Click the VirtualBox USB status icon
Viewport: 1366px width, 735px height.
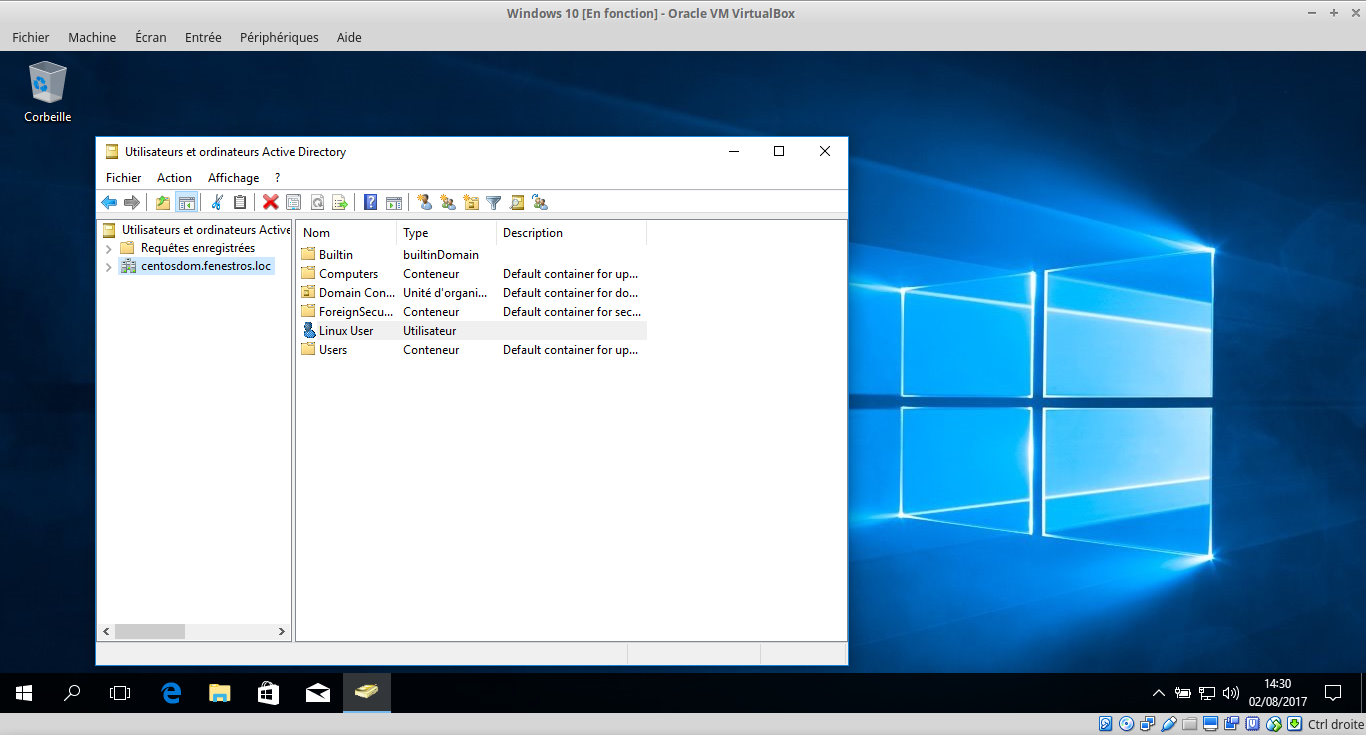[x=1169, y=724]
